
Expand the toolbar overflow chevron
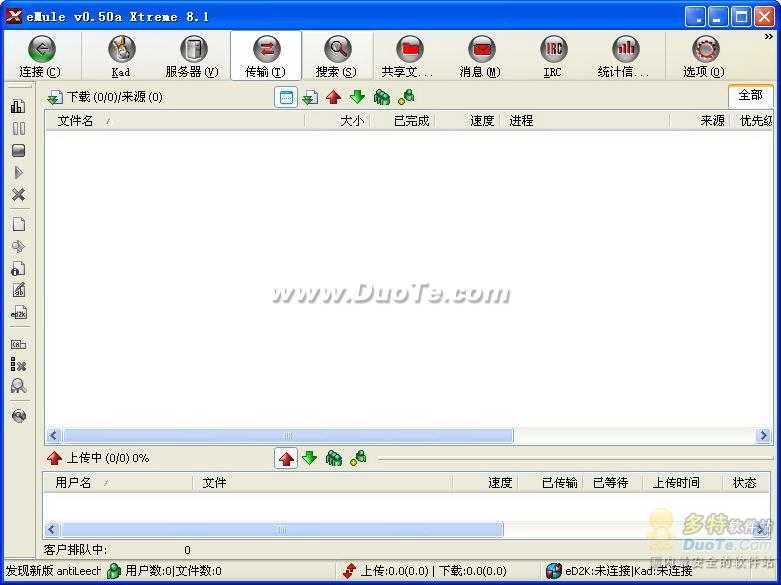coord(768,37)
